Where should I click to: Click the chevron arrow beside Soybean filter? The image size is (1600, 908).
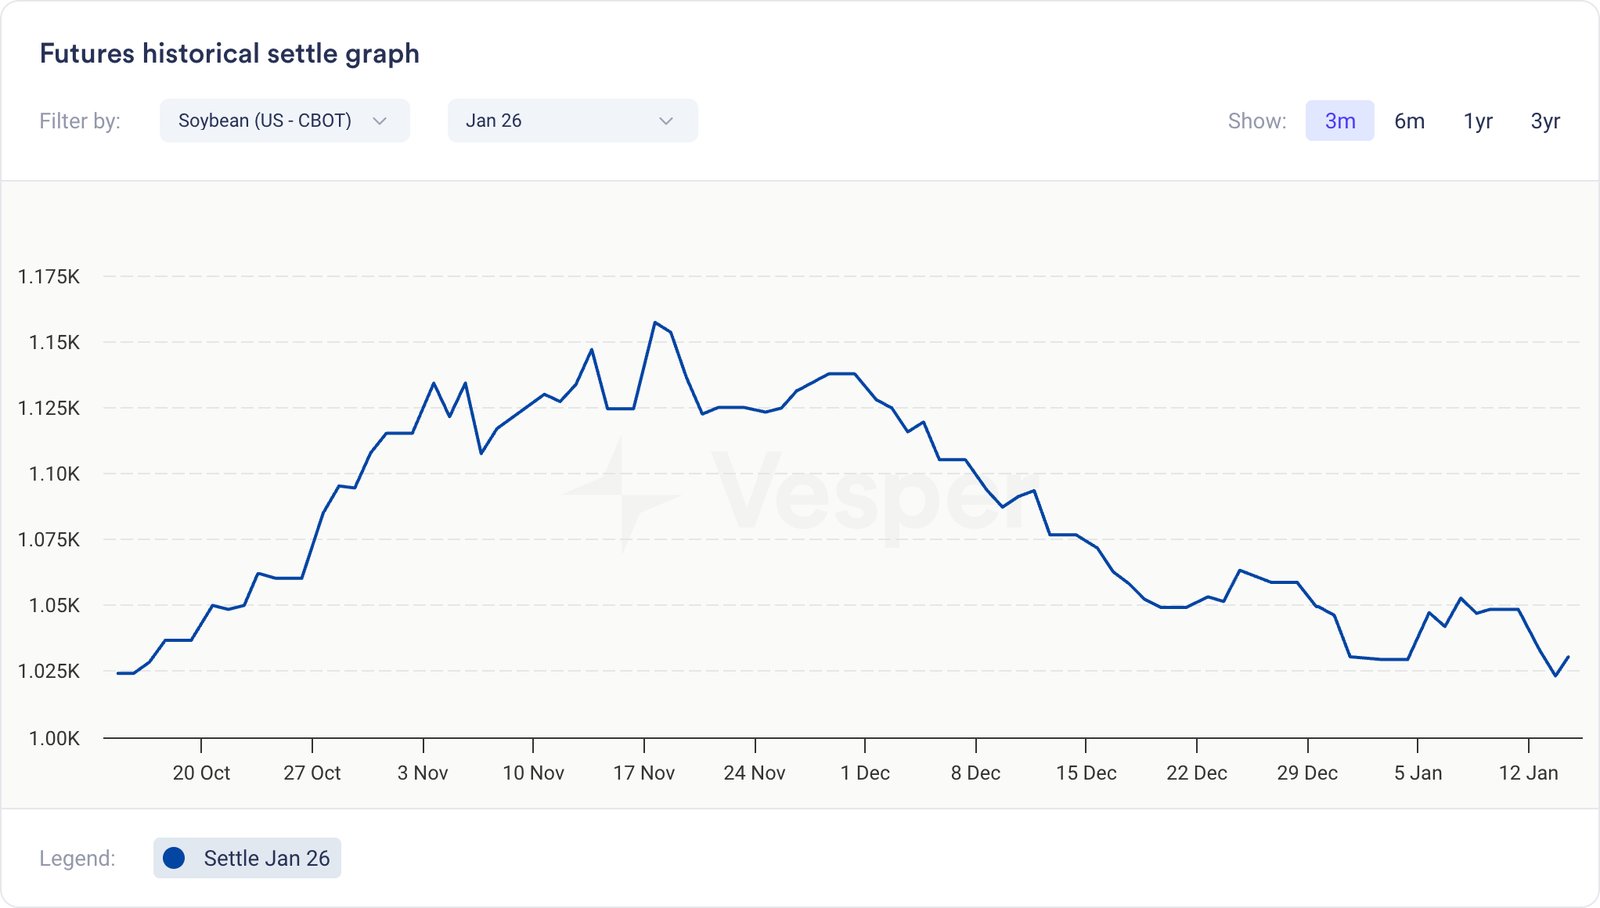click(x=380, y=121)
